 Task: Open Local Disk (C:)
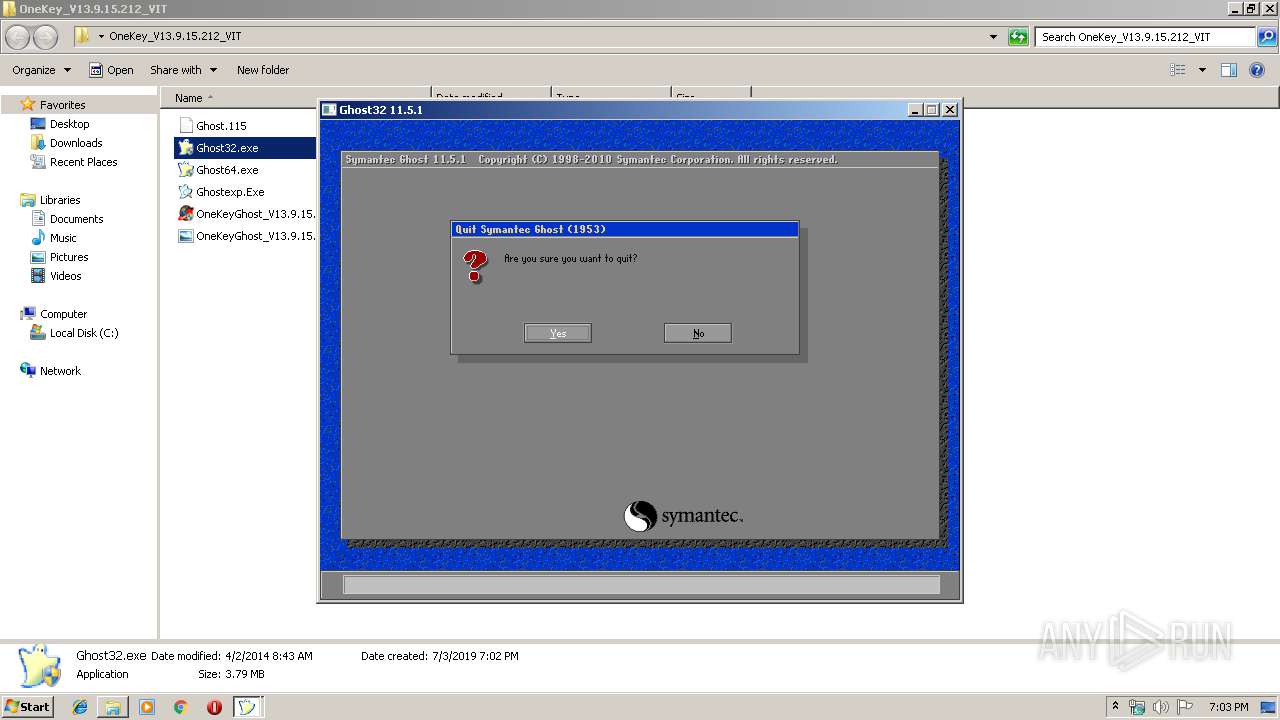[84, 333]
